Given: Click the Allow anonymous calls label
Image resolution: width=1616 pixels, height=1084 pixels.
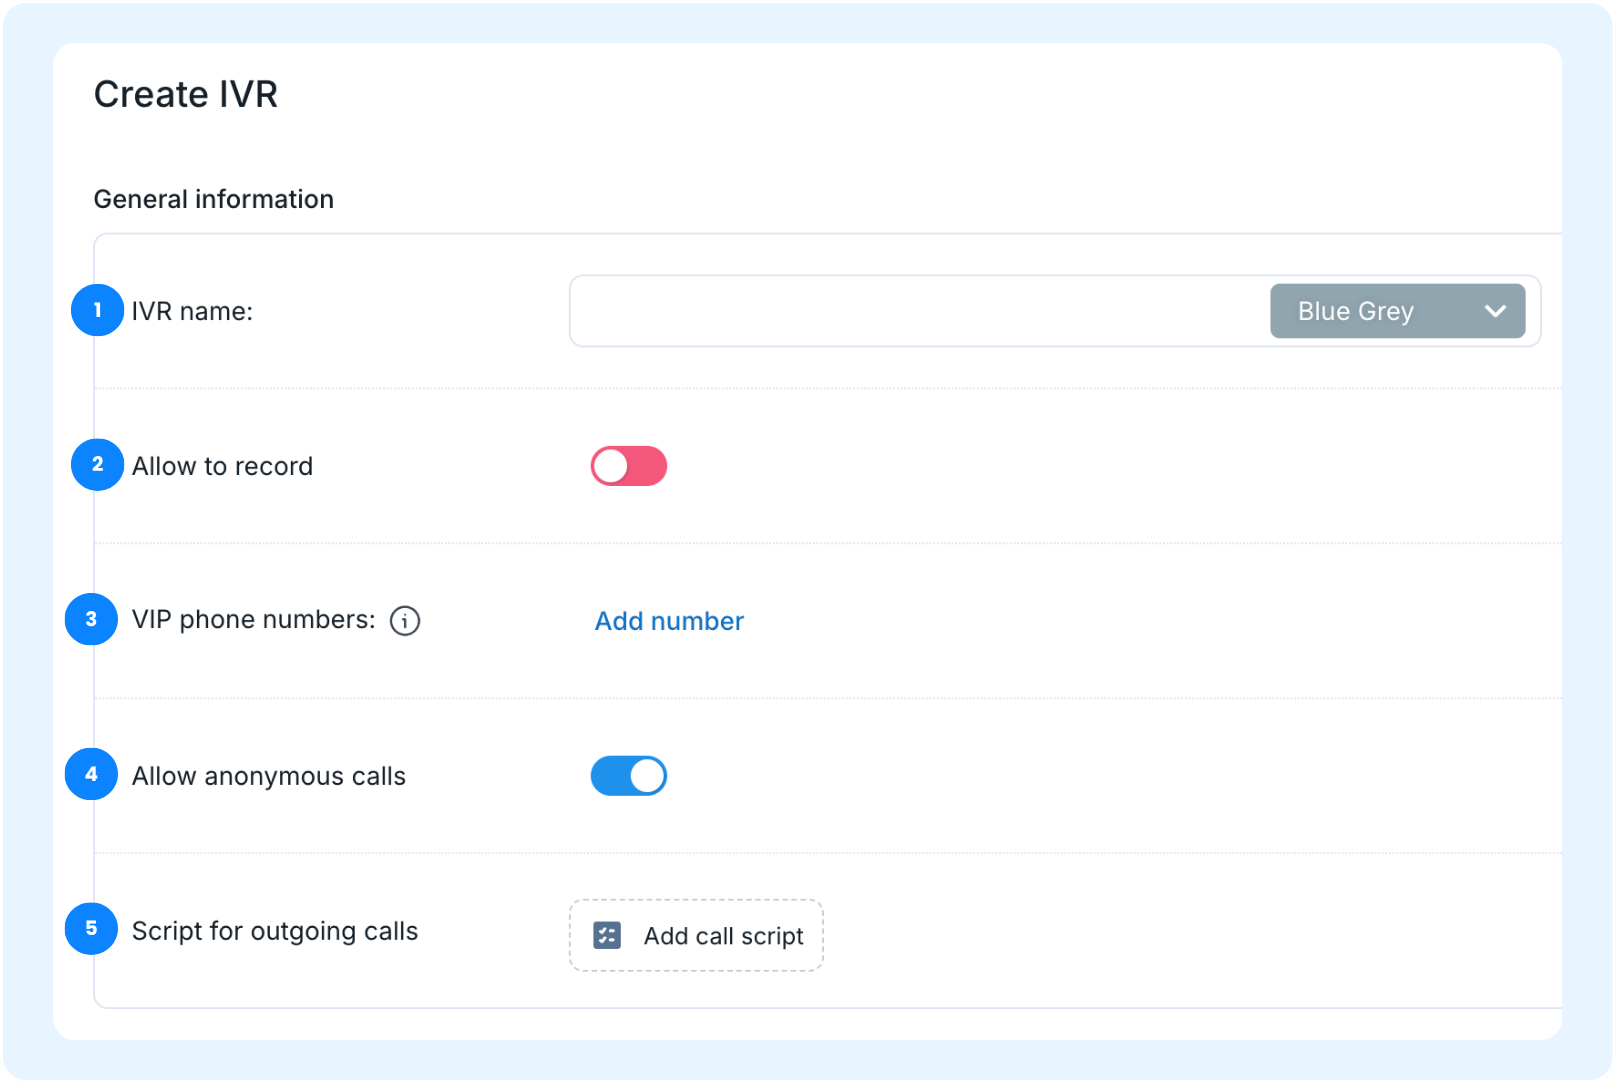Looking at the screenshot, I should (x=269, y=776).
